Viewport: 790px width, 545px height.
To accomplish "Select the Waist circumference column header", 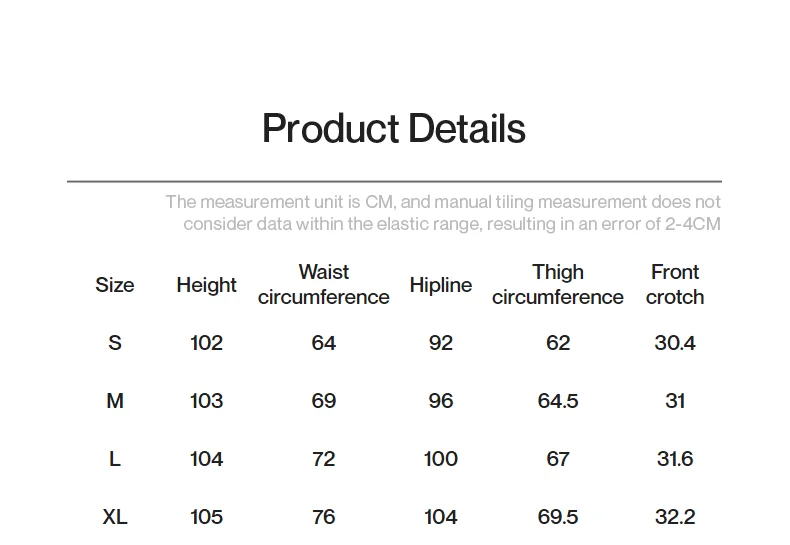I will [x=324, y=285].
